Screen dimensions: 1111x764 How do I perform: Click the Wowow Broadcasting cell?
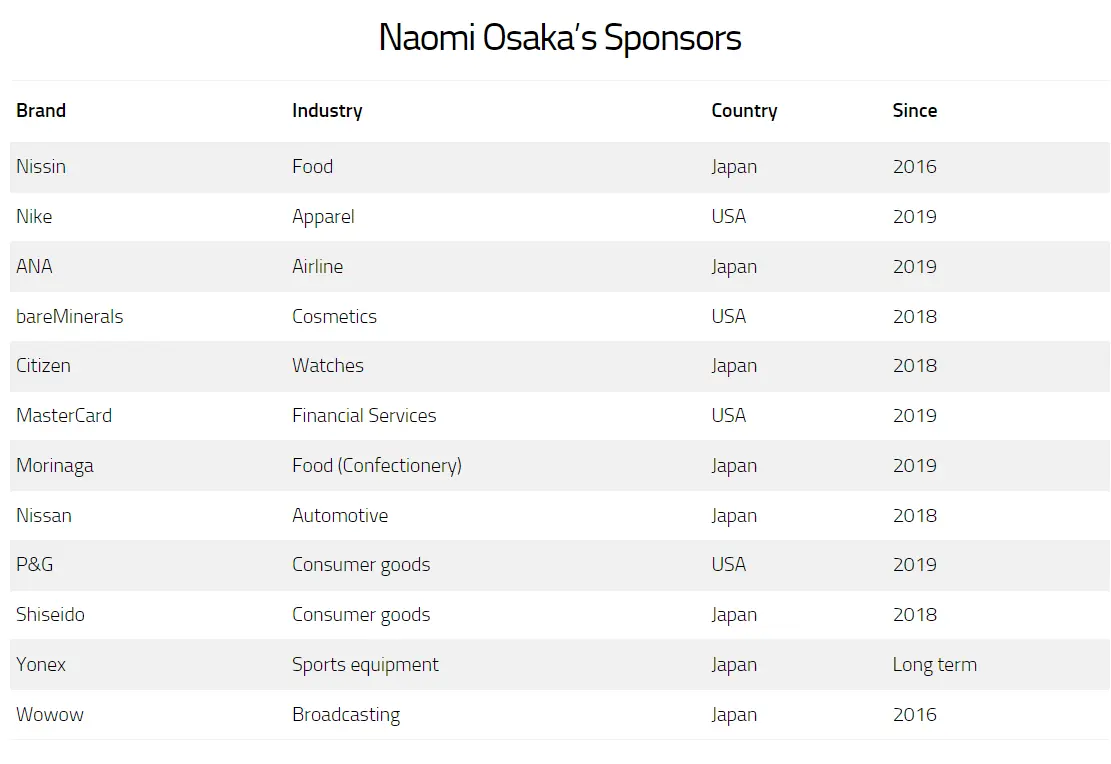pos(346,714)
